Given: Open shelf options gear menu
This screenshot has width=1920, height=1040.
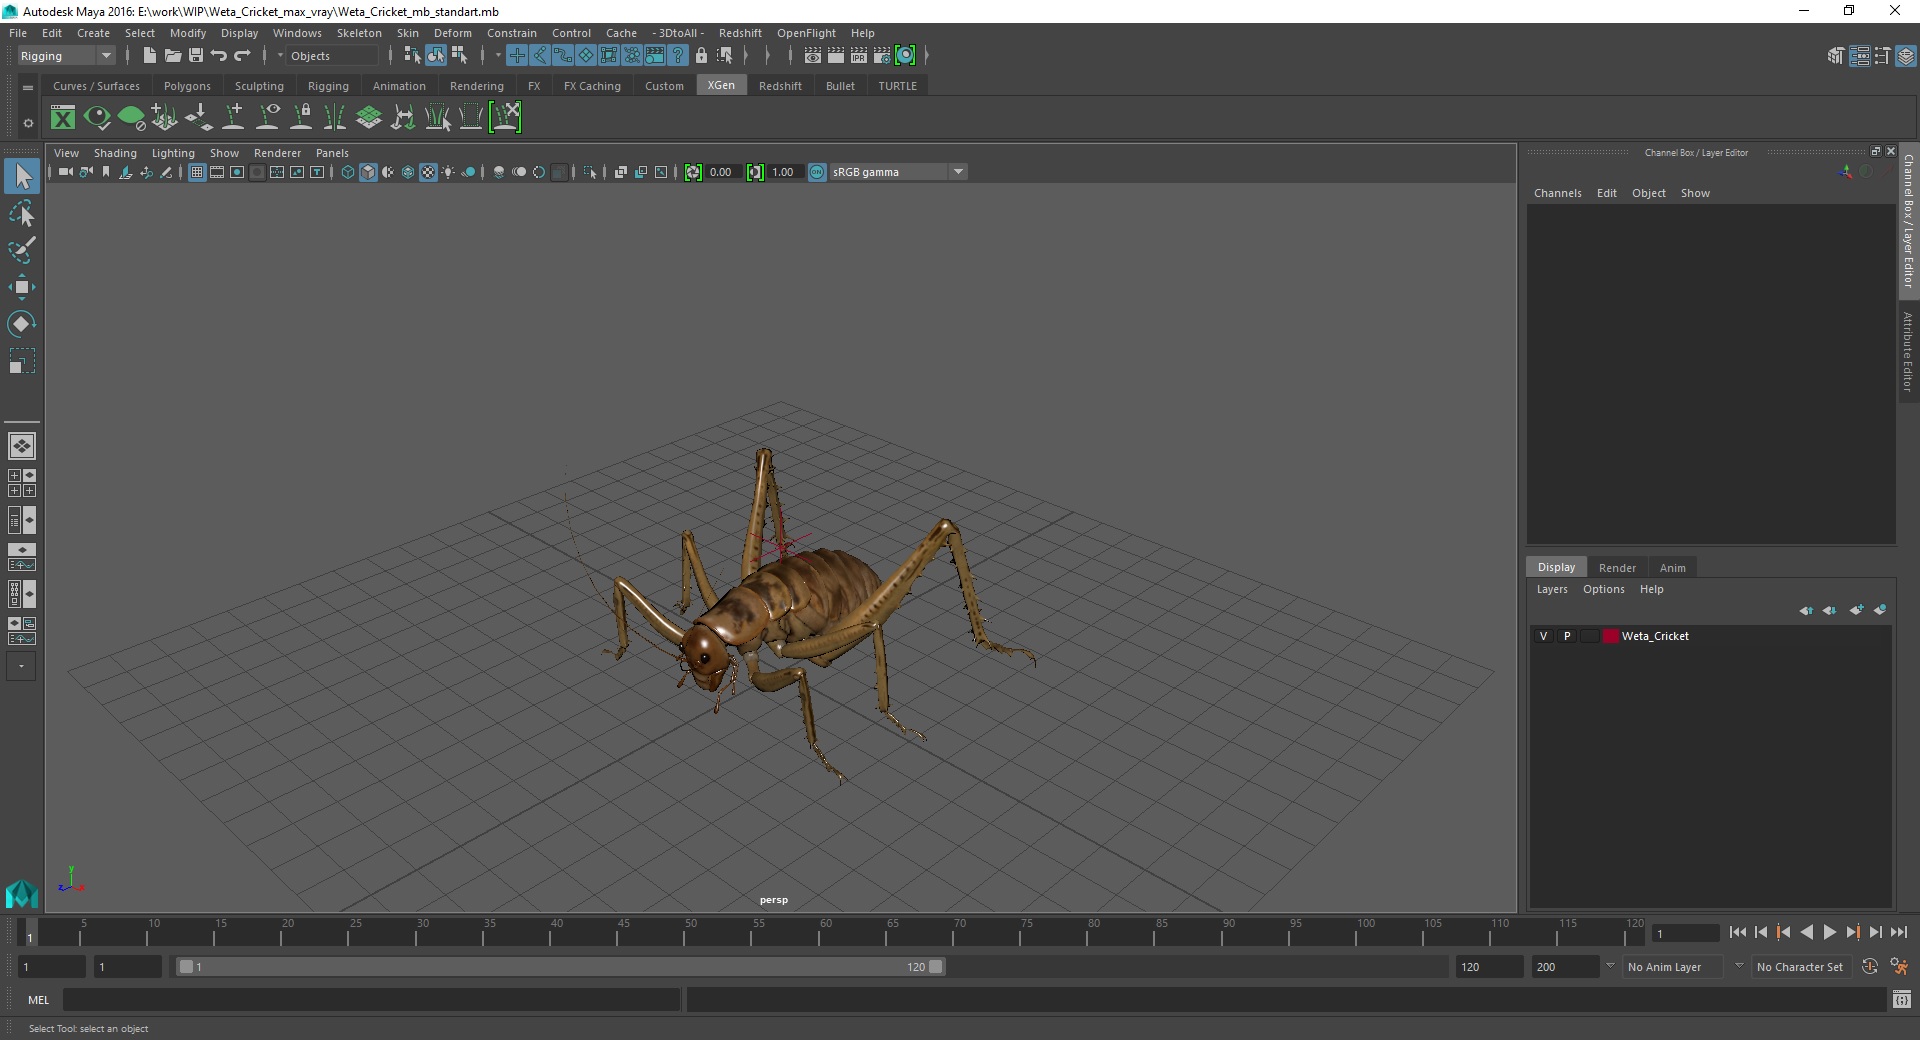Looking at the screenshot, I should 28,123.
